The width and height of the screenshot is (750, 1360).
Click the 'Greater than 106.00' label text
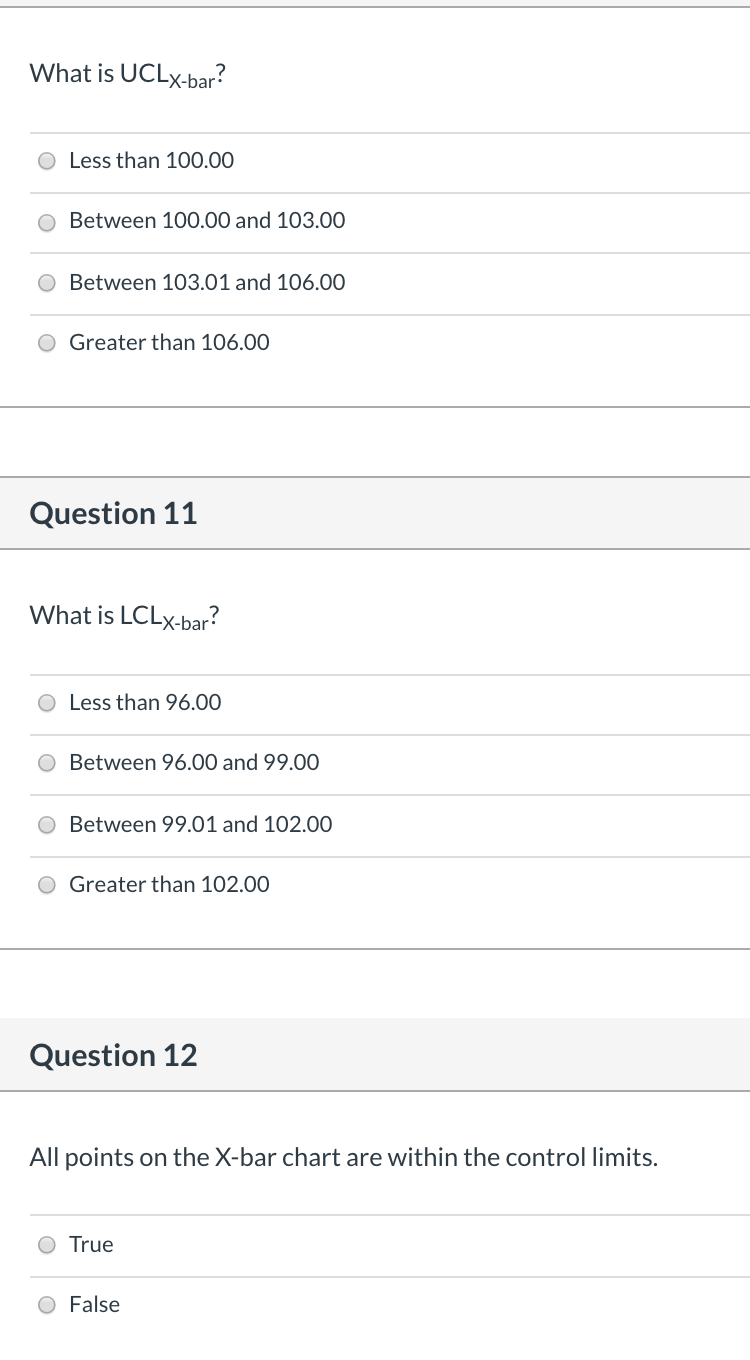tap(168, 343)
